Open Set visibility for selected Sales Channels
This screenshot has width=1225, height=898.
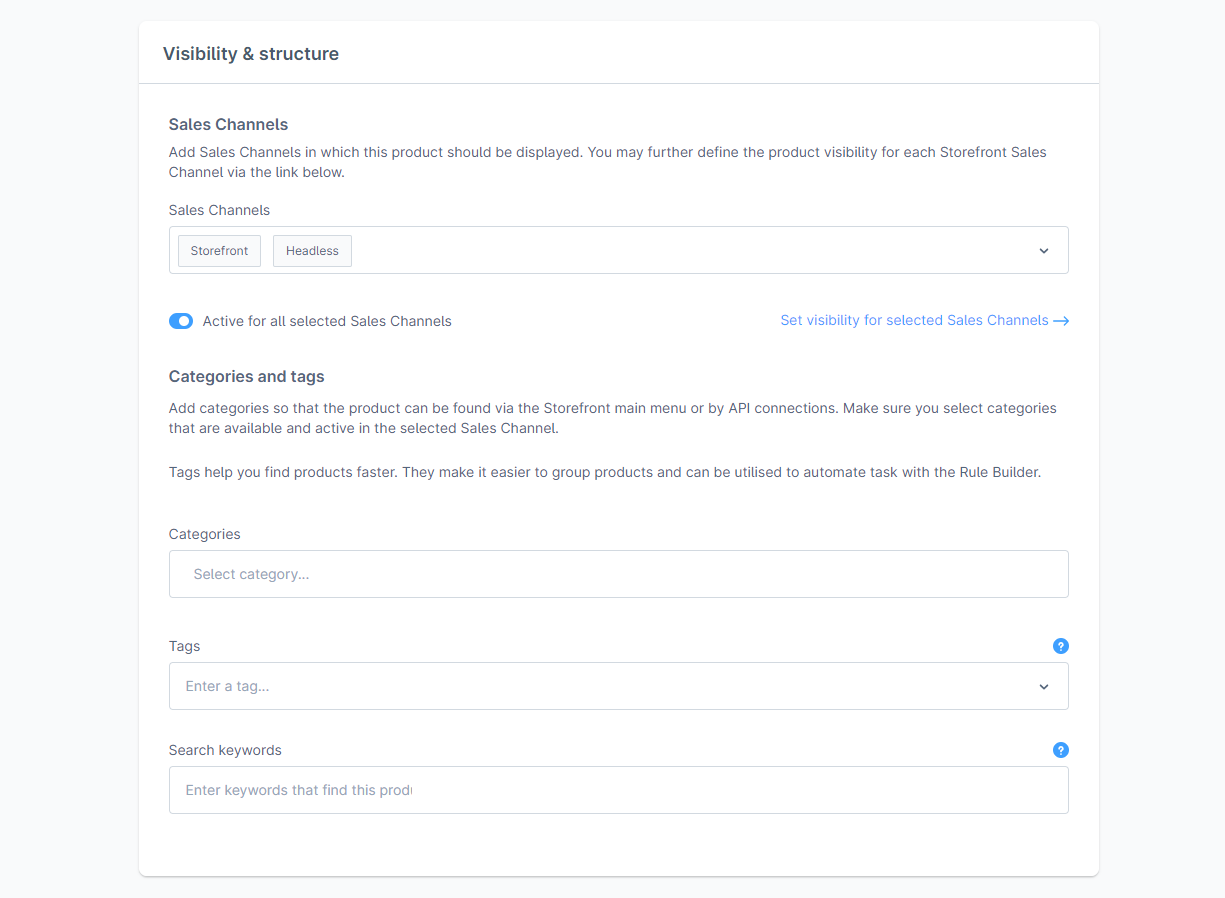point(914,321)
